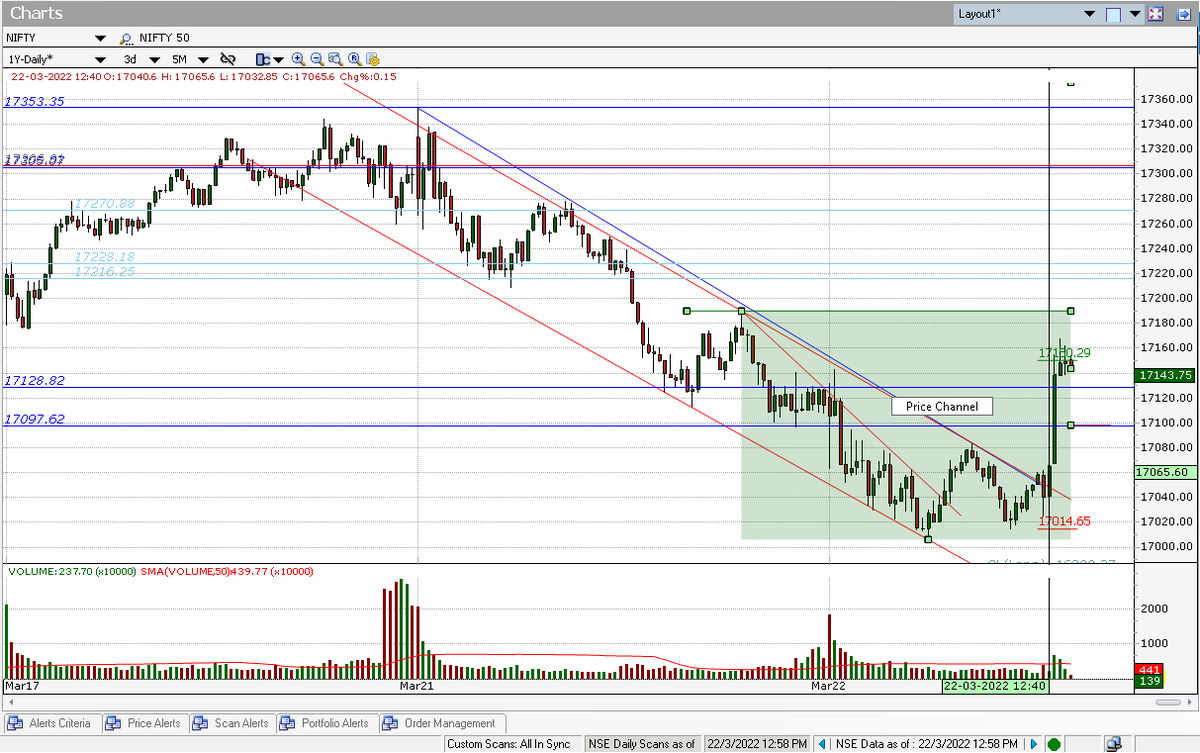Open the 1Y-Daily template dropdown
Screen dimensions: 1200x753
[99, 59]
